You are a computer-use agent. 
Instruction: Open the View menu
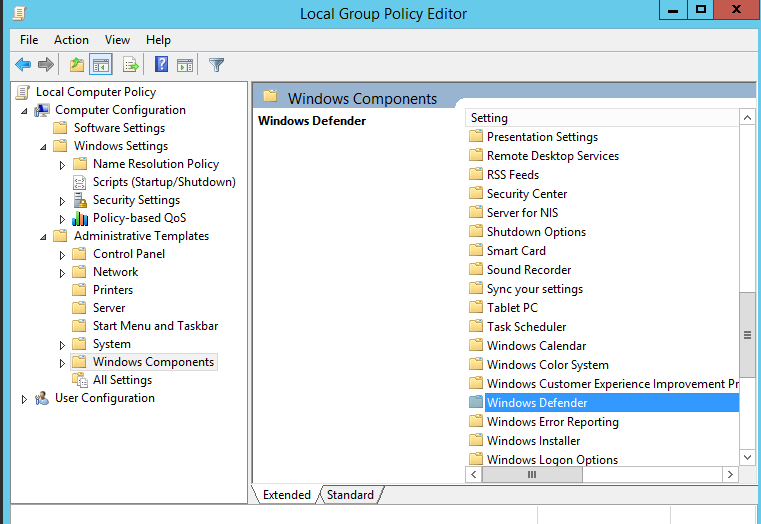pyautogui.click(x=117, y=40)
